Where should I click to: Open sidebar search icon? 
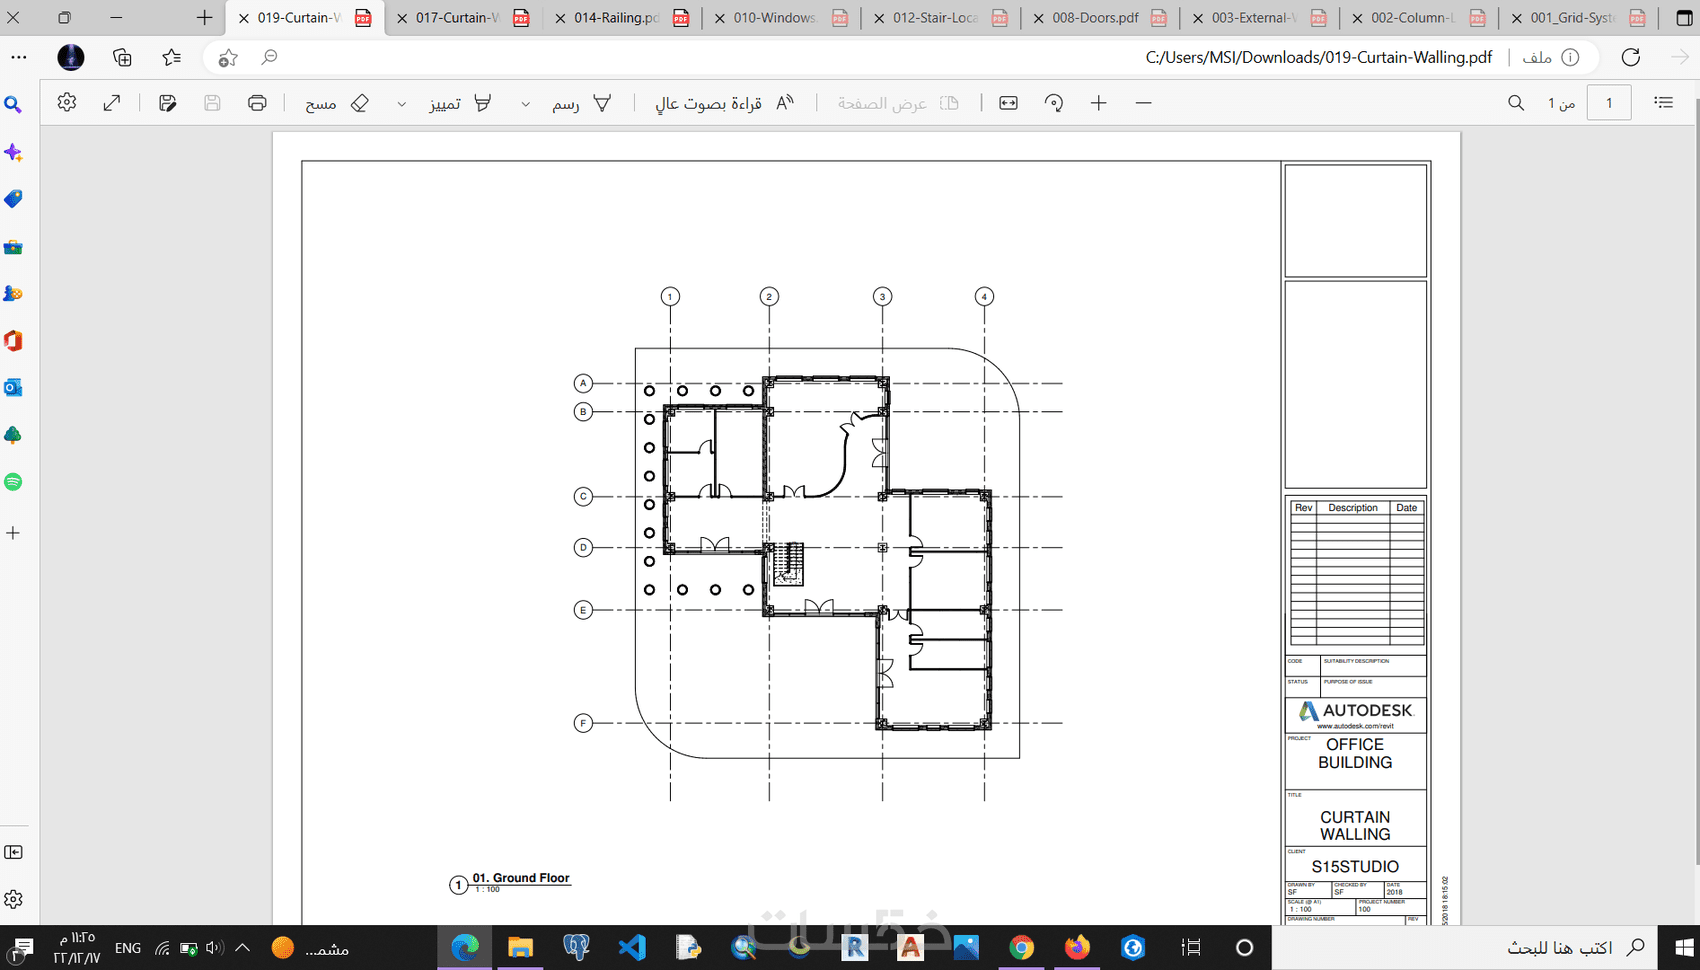click(x=14, y=104)
